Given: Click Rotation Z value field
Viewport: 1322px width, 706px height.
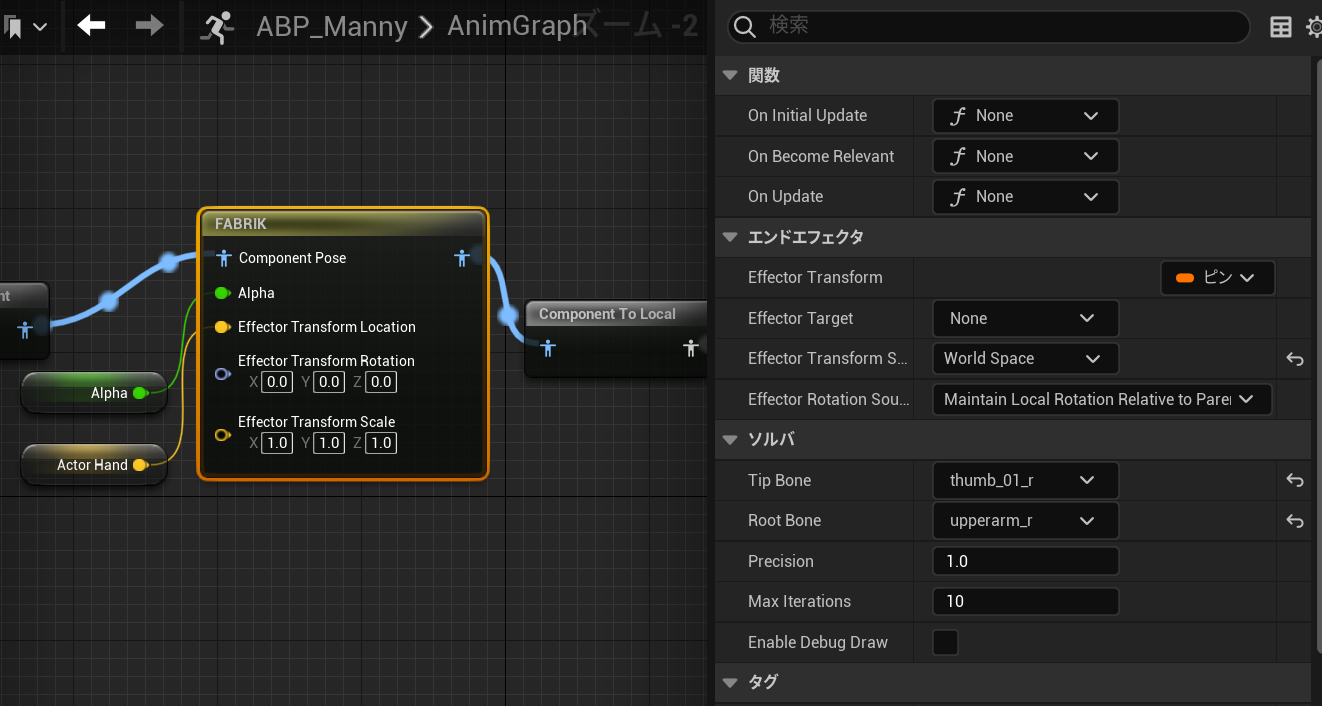Looking at the screenshot, I should tap(381, 382).
